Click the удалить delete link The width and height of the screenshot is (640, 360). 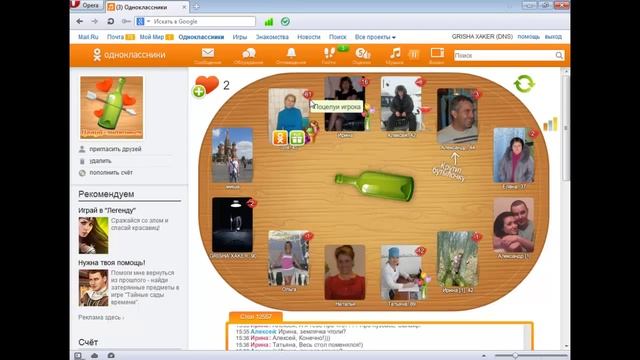[100, 161]
